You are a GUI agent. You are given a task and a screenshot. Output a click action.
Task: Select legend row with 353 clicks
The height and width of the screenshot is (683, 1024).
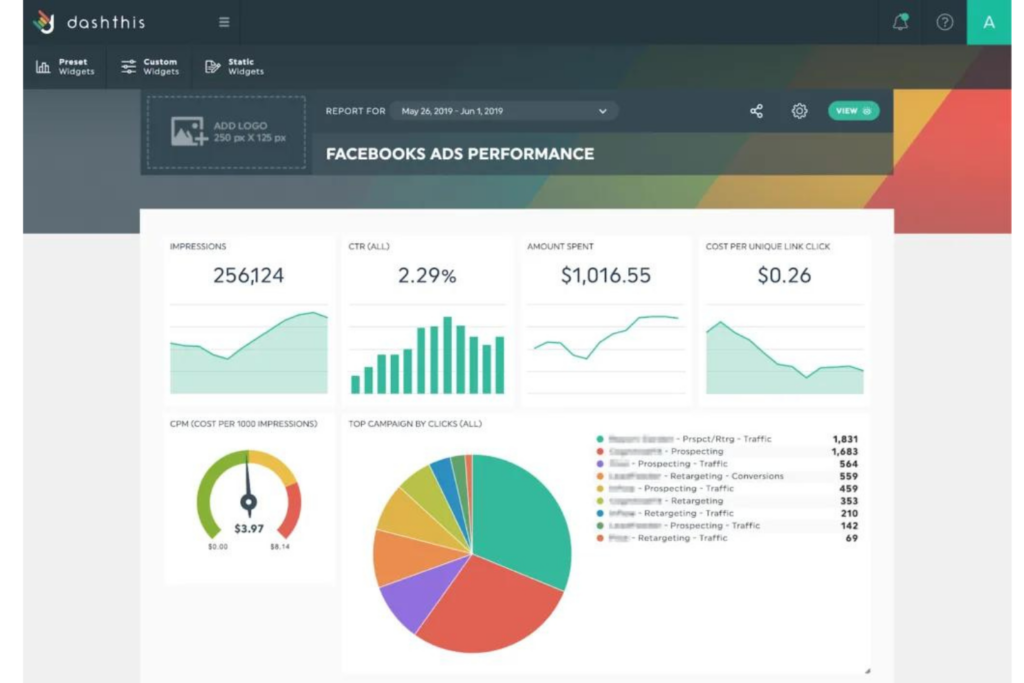point(727,501)
